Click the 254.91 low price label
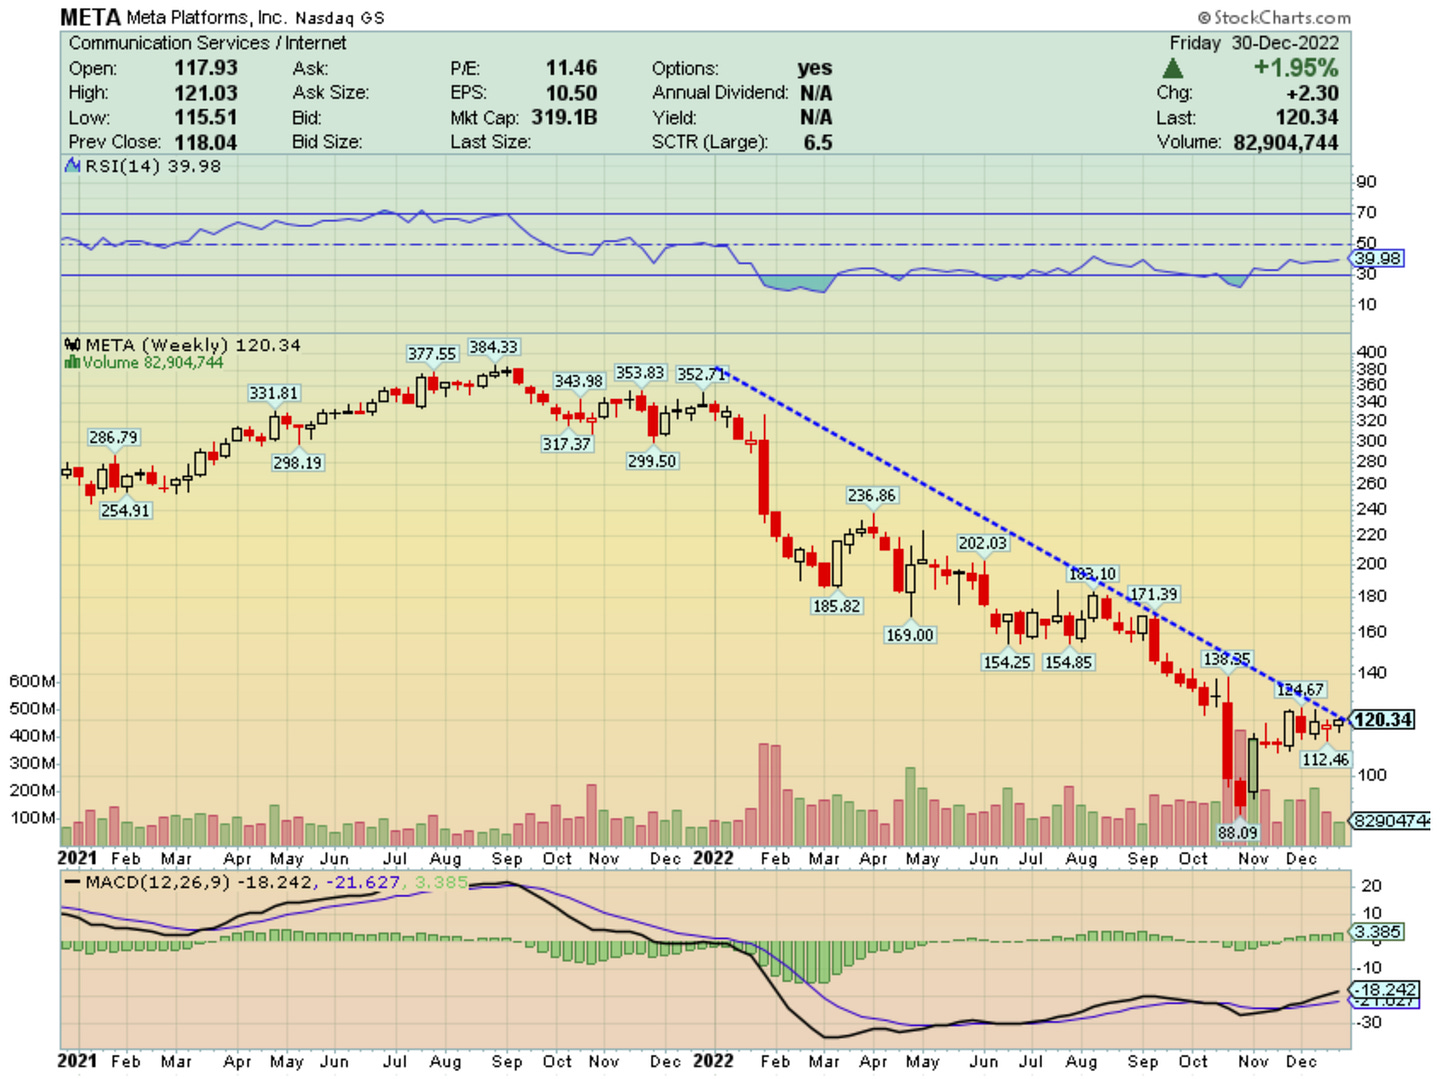 coord(125,510)
